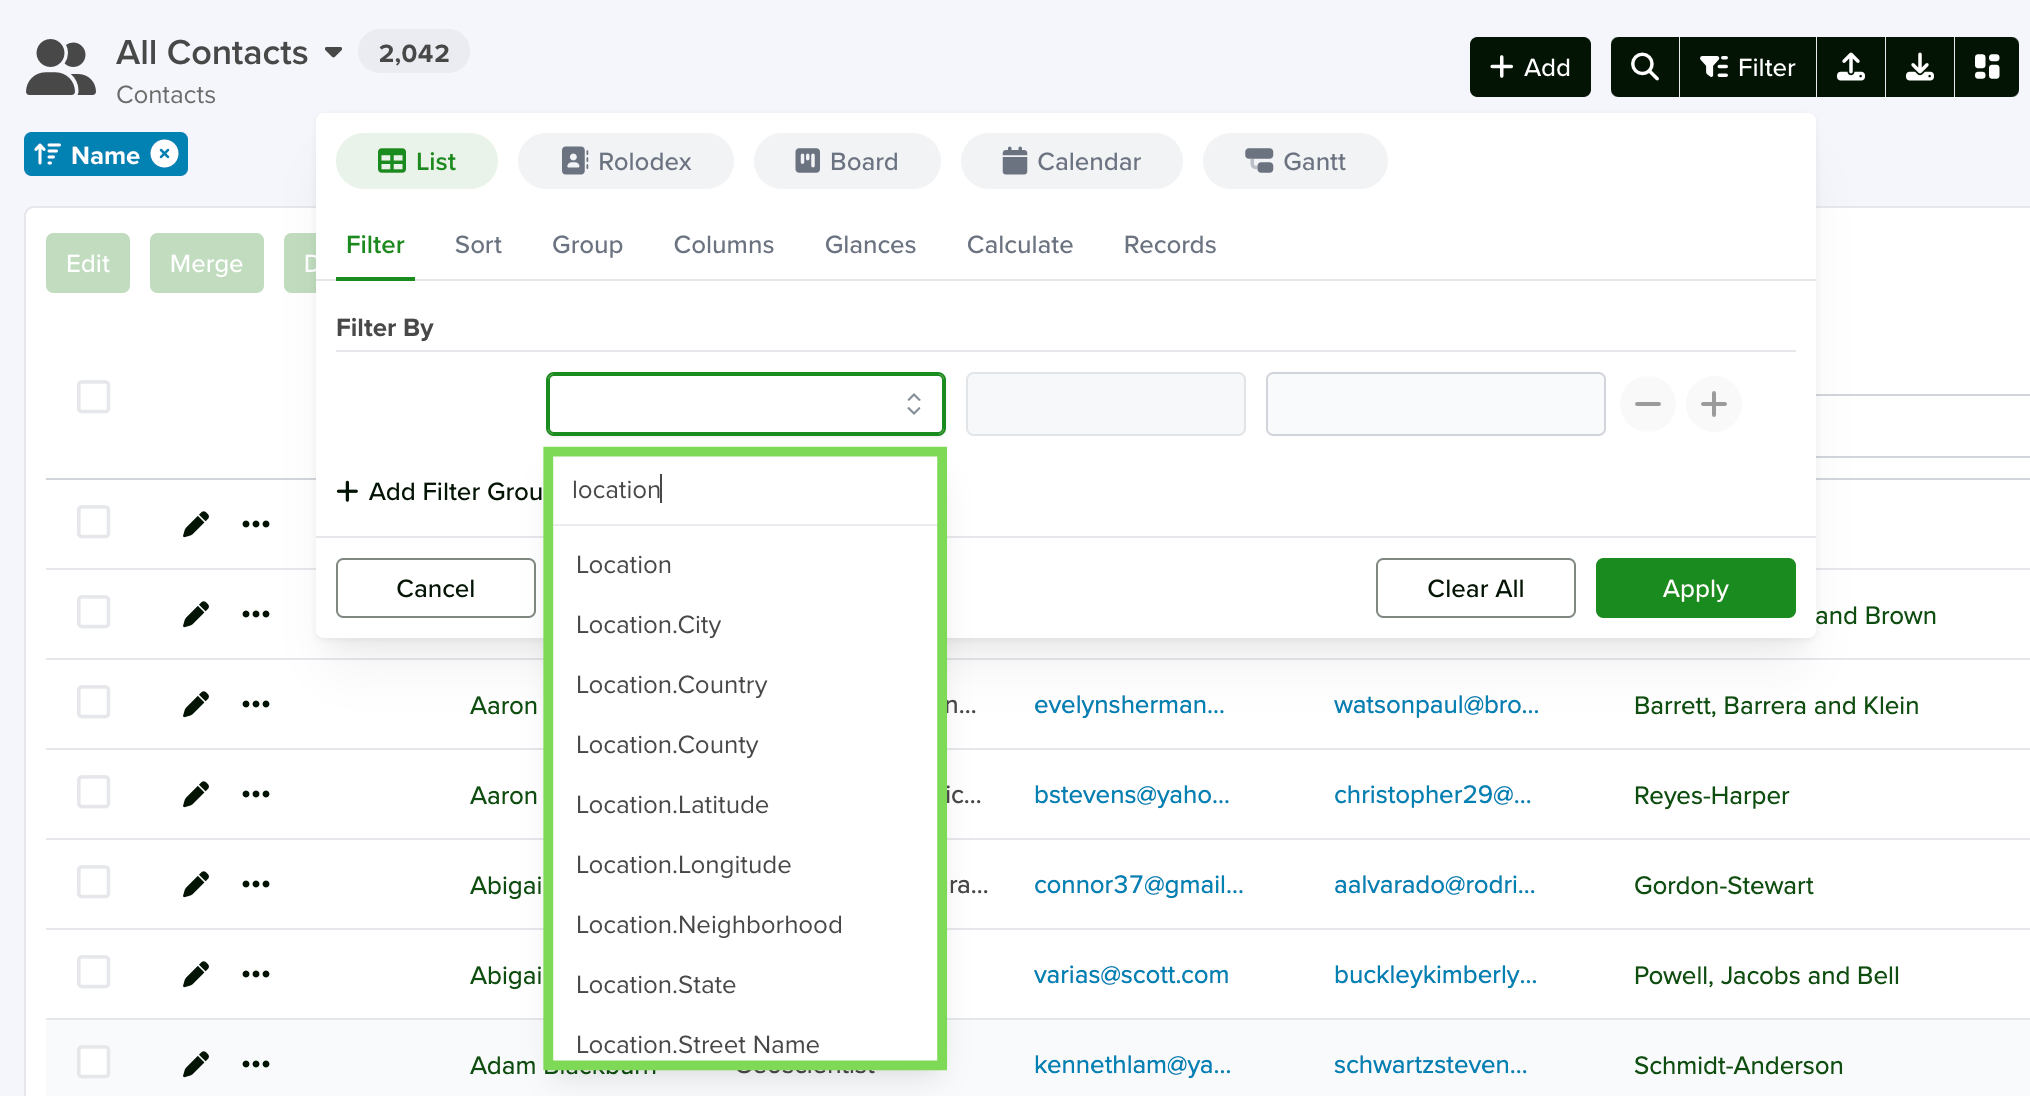Choose Location.County from the field list
Image resolution: width=2030 pixels, height=1096 pixels.
(x=745, y=745)
